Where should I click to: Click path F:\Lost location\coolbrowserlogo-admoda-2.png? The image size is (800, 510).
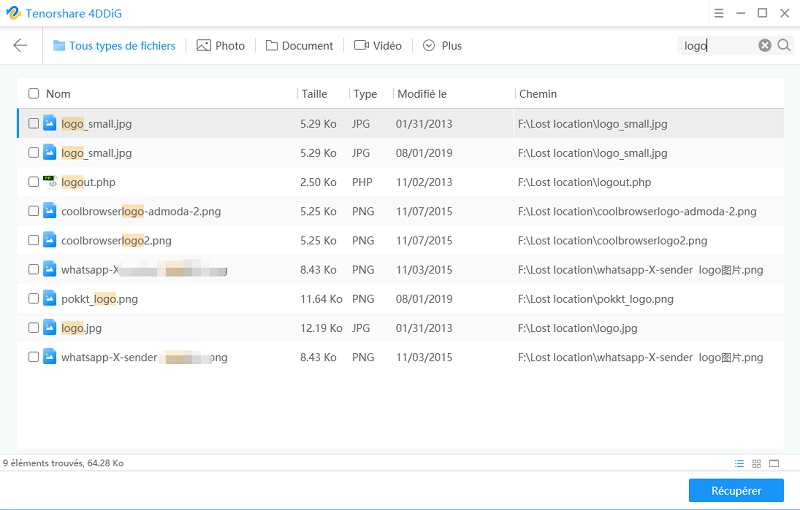(637, 211)
